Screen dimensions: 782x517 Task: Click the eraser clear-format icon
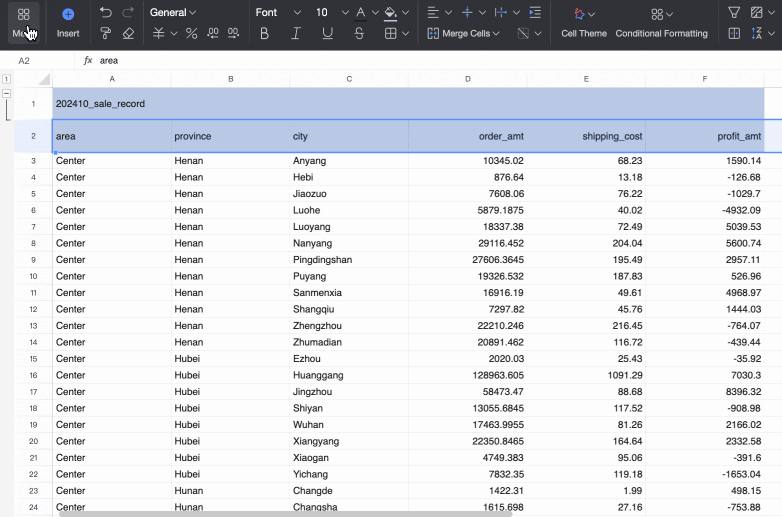128,33
